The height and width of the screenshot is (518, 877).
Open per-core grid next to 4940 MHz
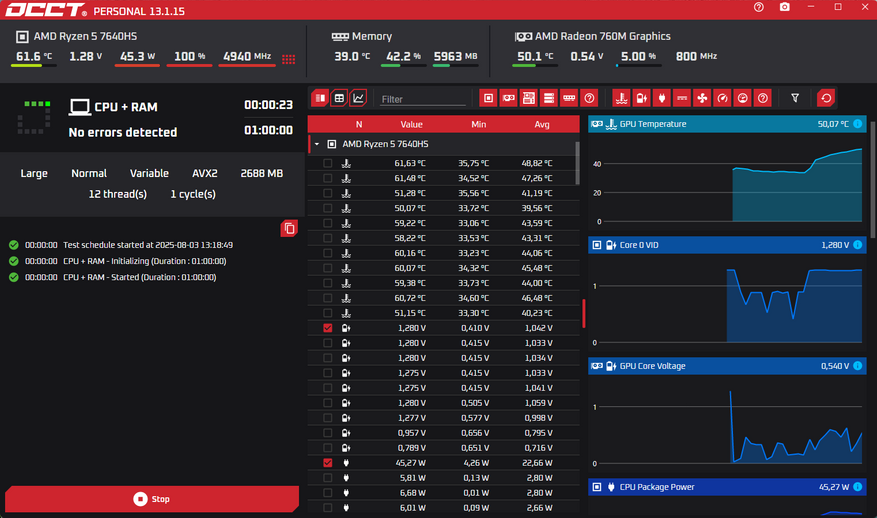click(x=289, y=59)
